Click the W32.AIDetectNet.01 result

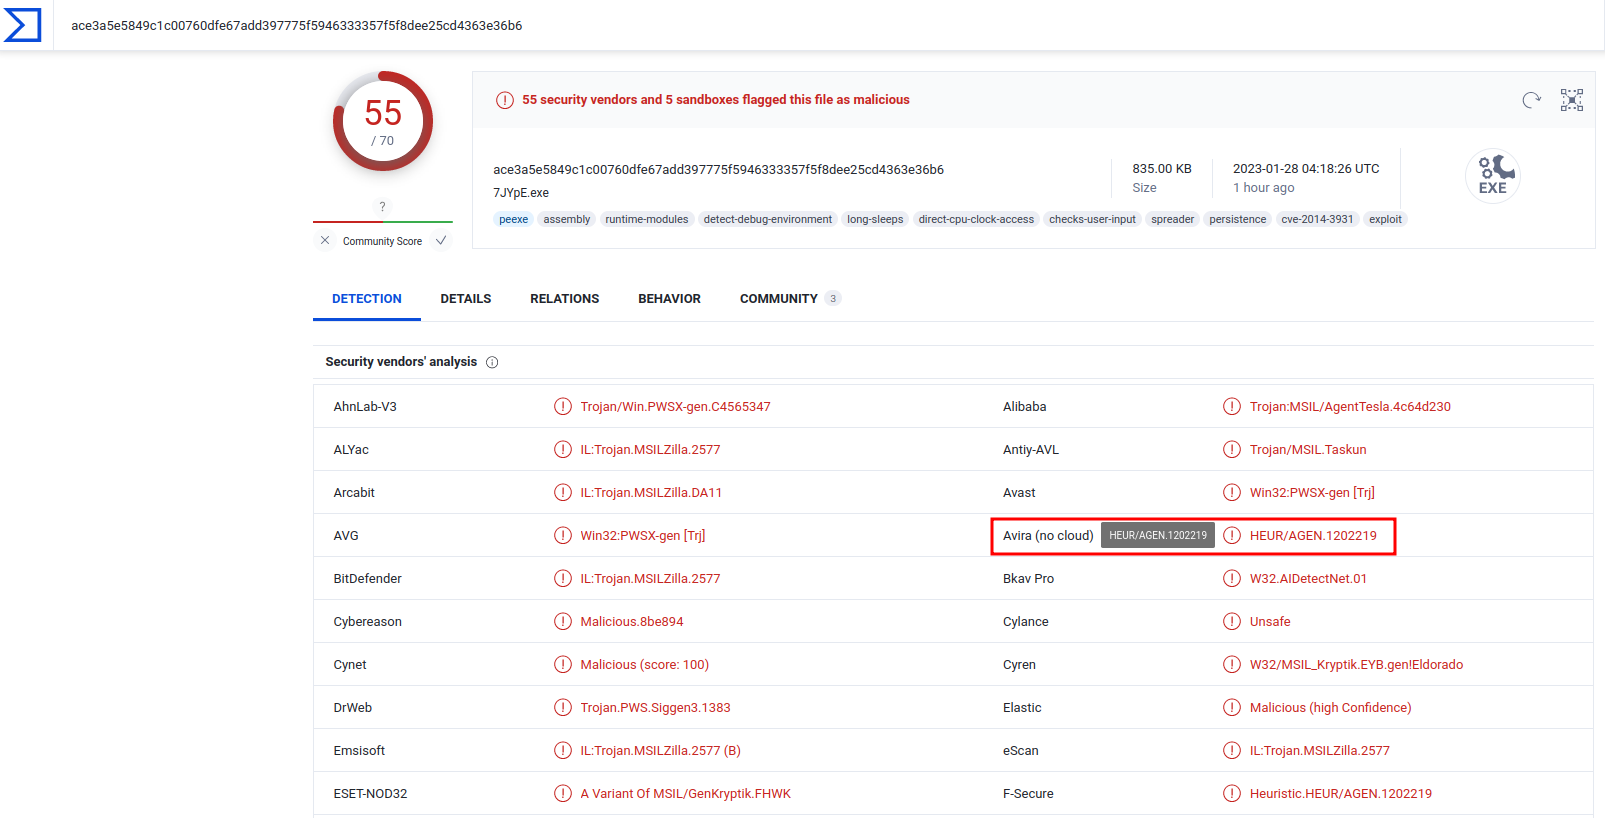pyautogui.click(x=1308, y=579)
